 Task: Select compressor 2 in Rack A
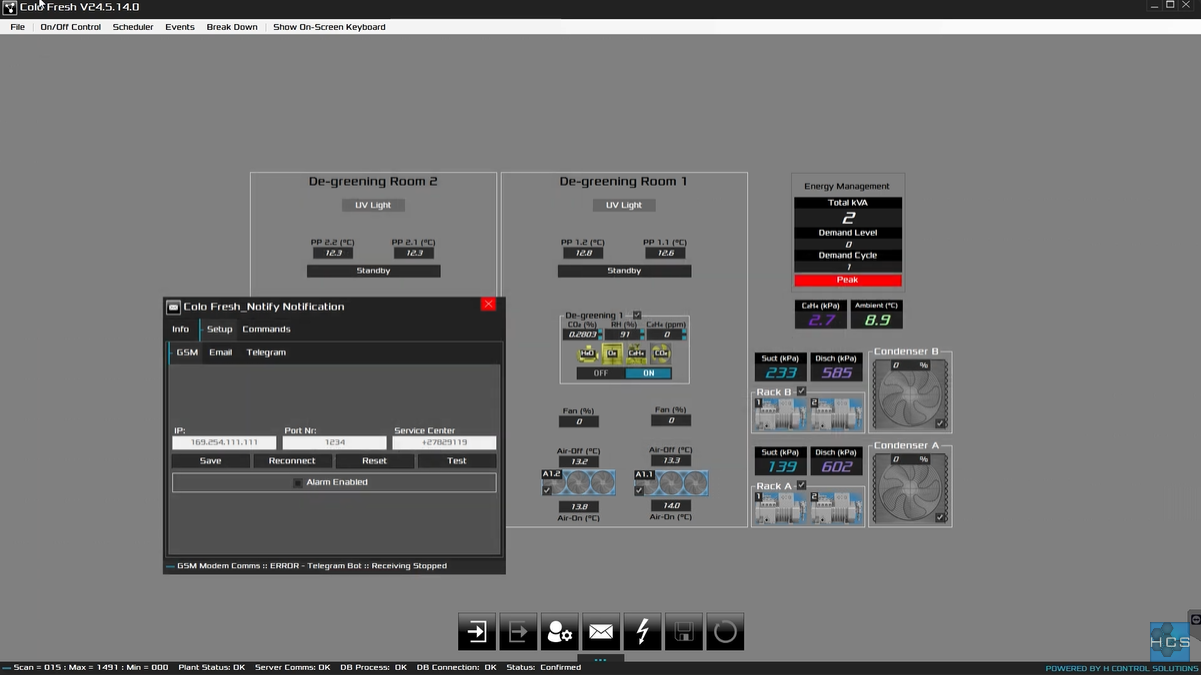click(x=836, y=507)
